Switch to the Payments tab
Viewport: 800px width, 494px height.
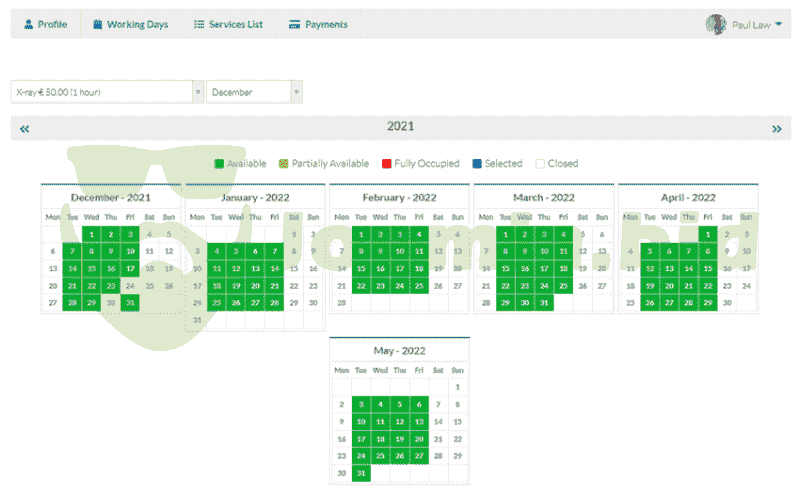click(x=318, y=24)
